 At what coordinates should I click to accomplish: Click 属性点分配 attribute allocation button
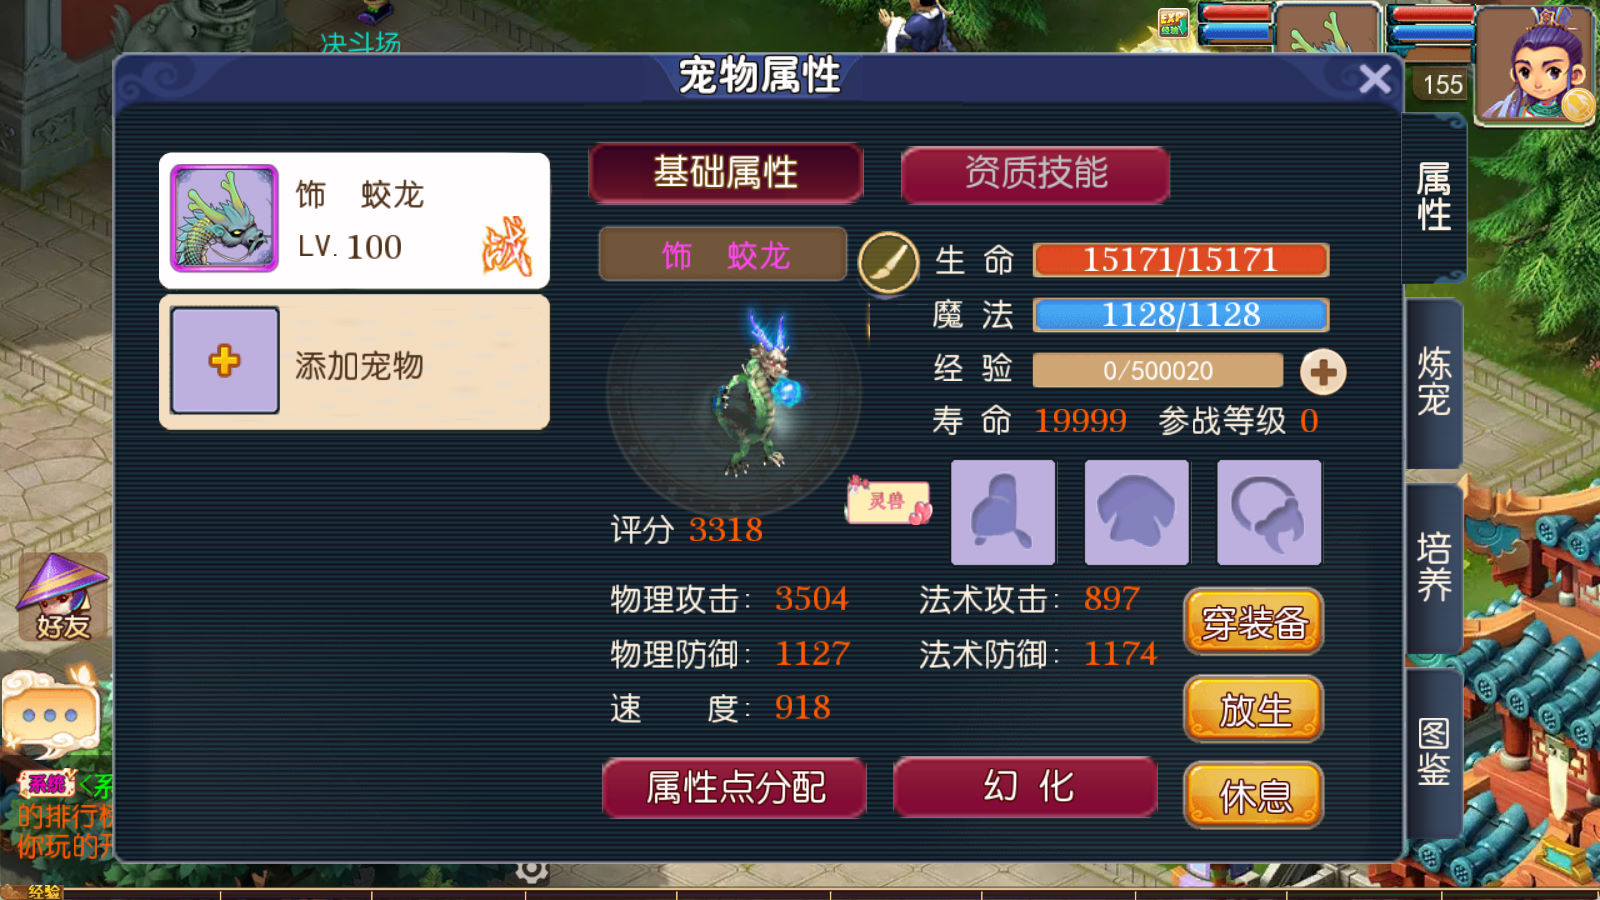734,788
